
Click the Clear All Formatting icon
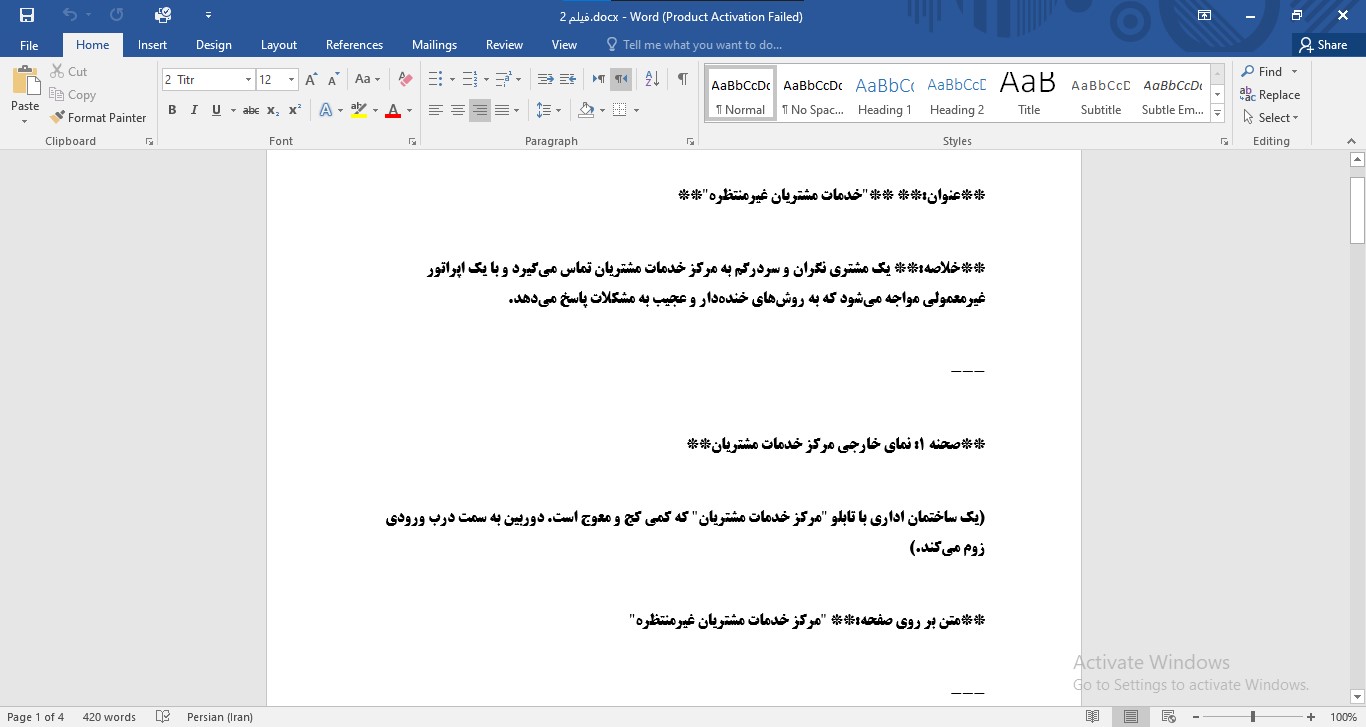(x=405, y=79)
